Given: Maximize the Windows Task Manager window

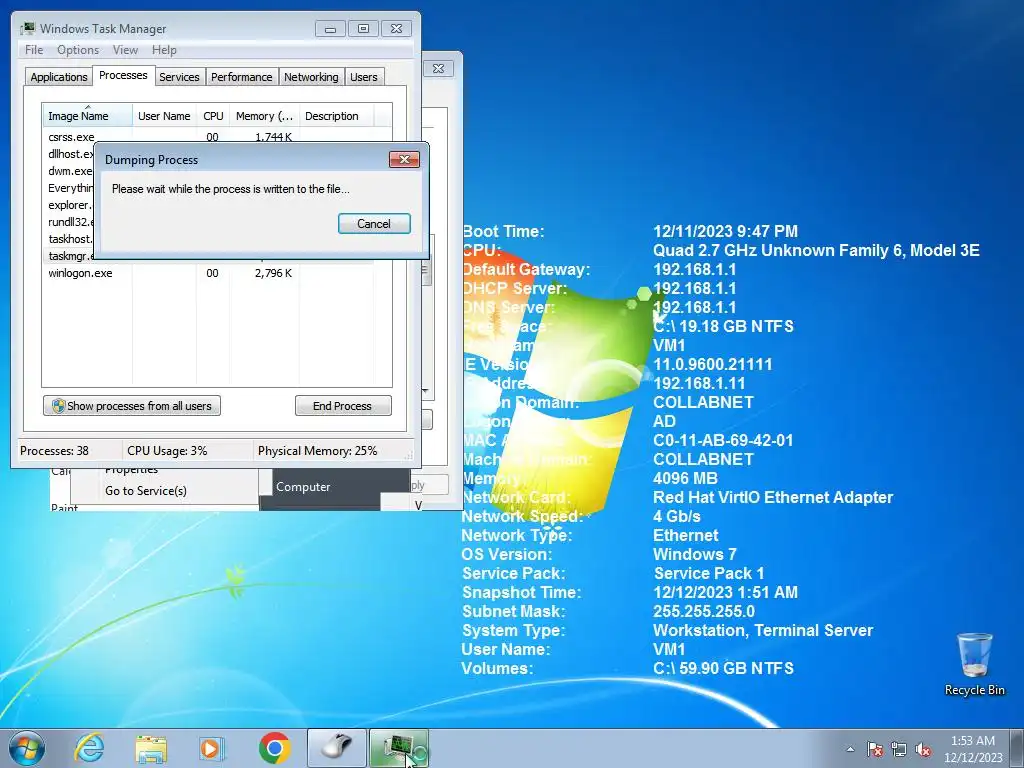Looking at the screenshot, I should pyautogui.click(x=363, y=29).
